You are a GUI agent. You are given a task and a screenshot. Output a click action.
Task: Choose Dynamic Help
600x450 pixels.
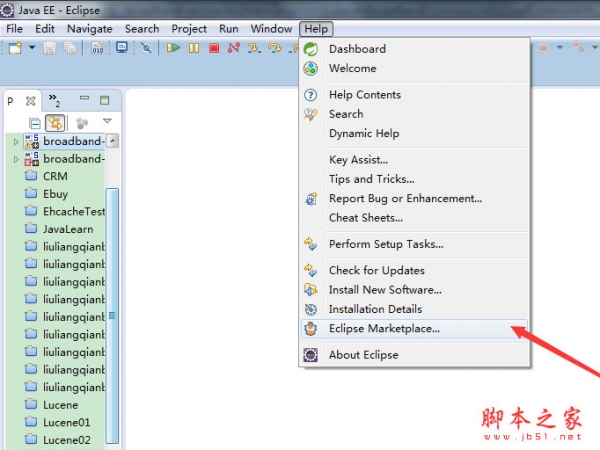(x=414, y=133)
